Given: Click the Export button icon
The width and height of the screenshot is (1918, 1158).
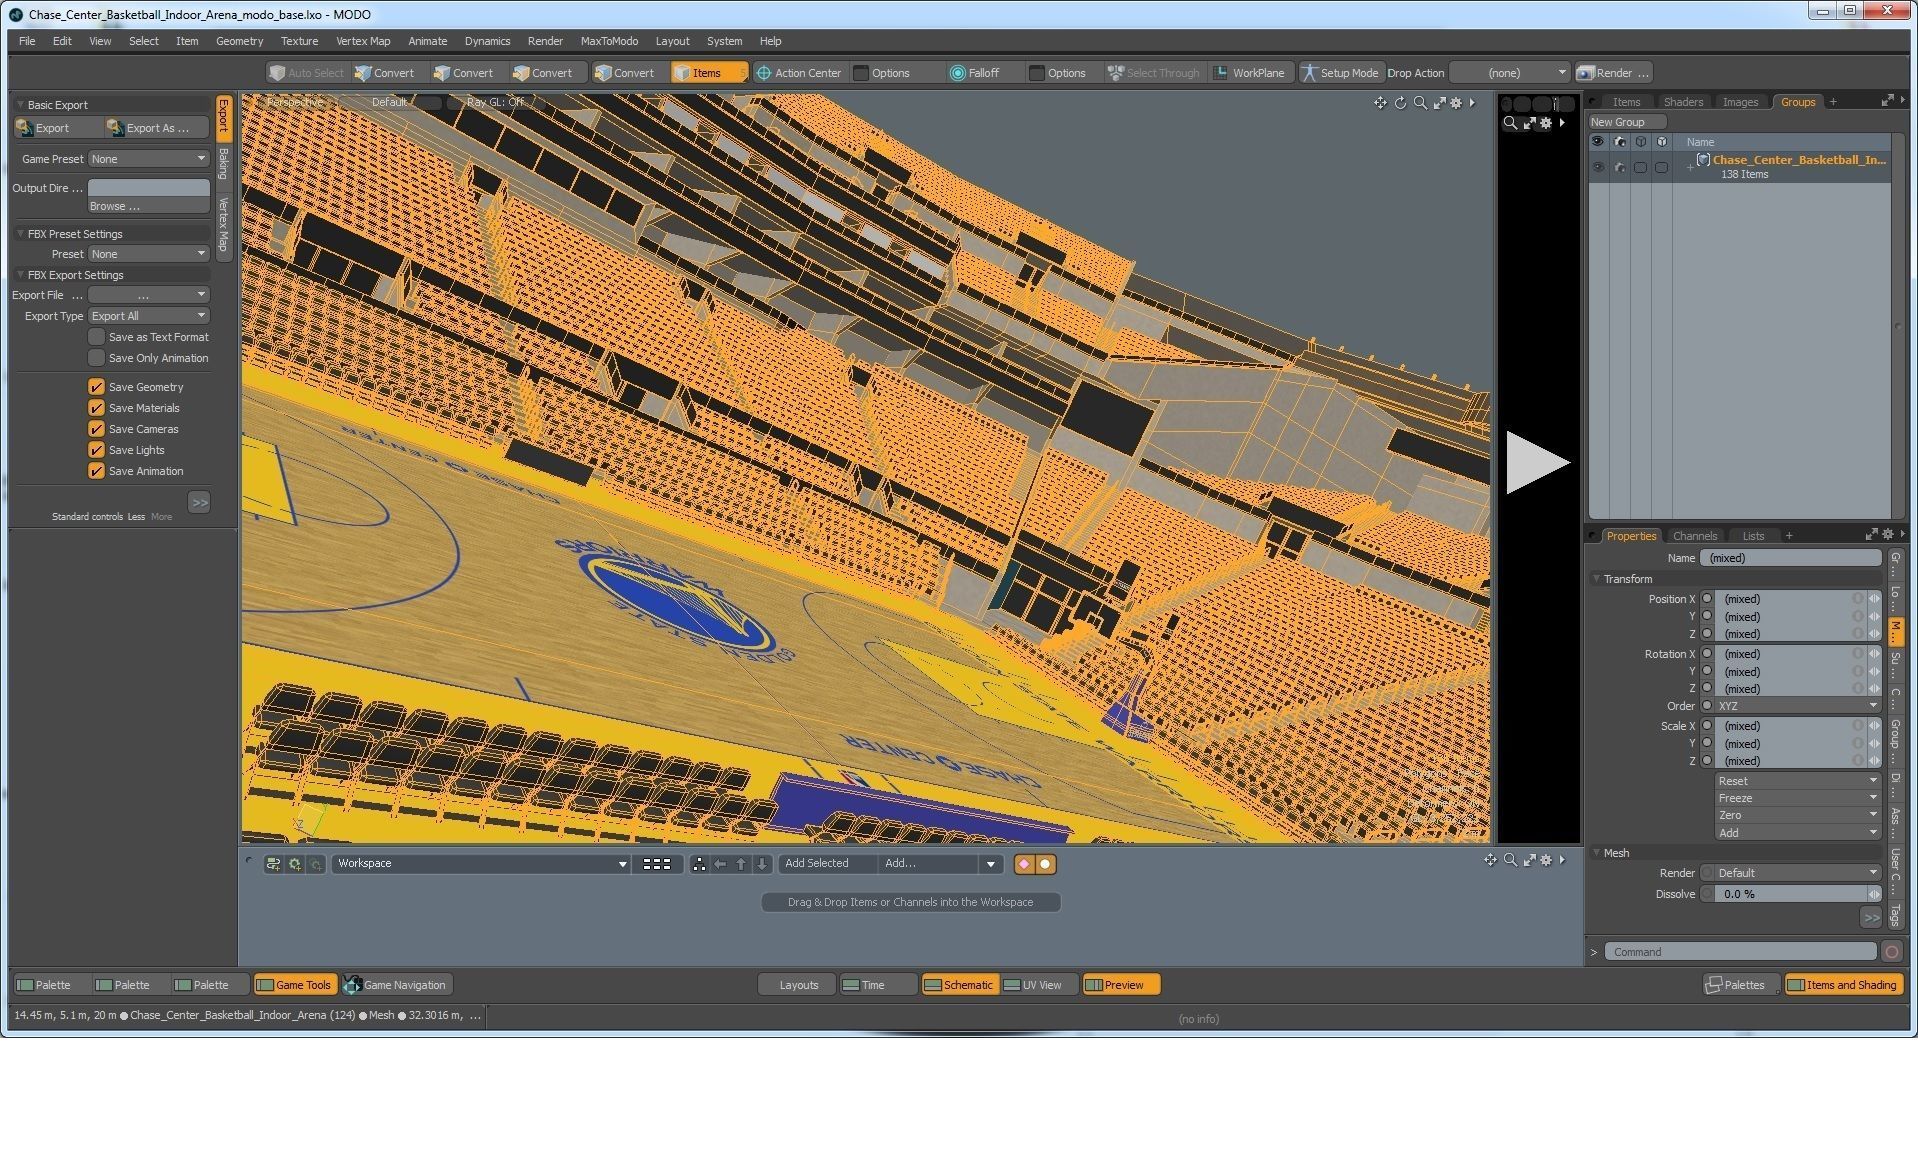Looking at the screenshot, I should [x=25, y=128].
